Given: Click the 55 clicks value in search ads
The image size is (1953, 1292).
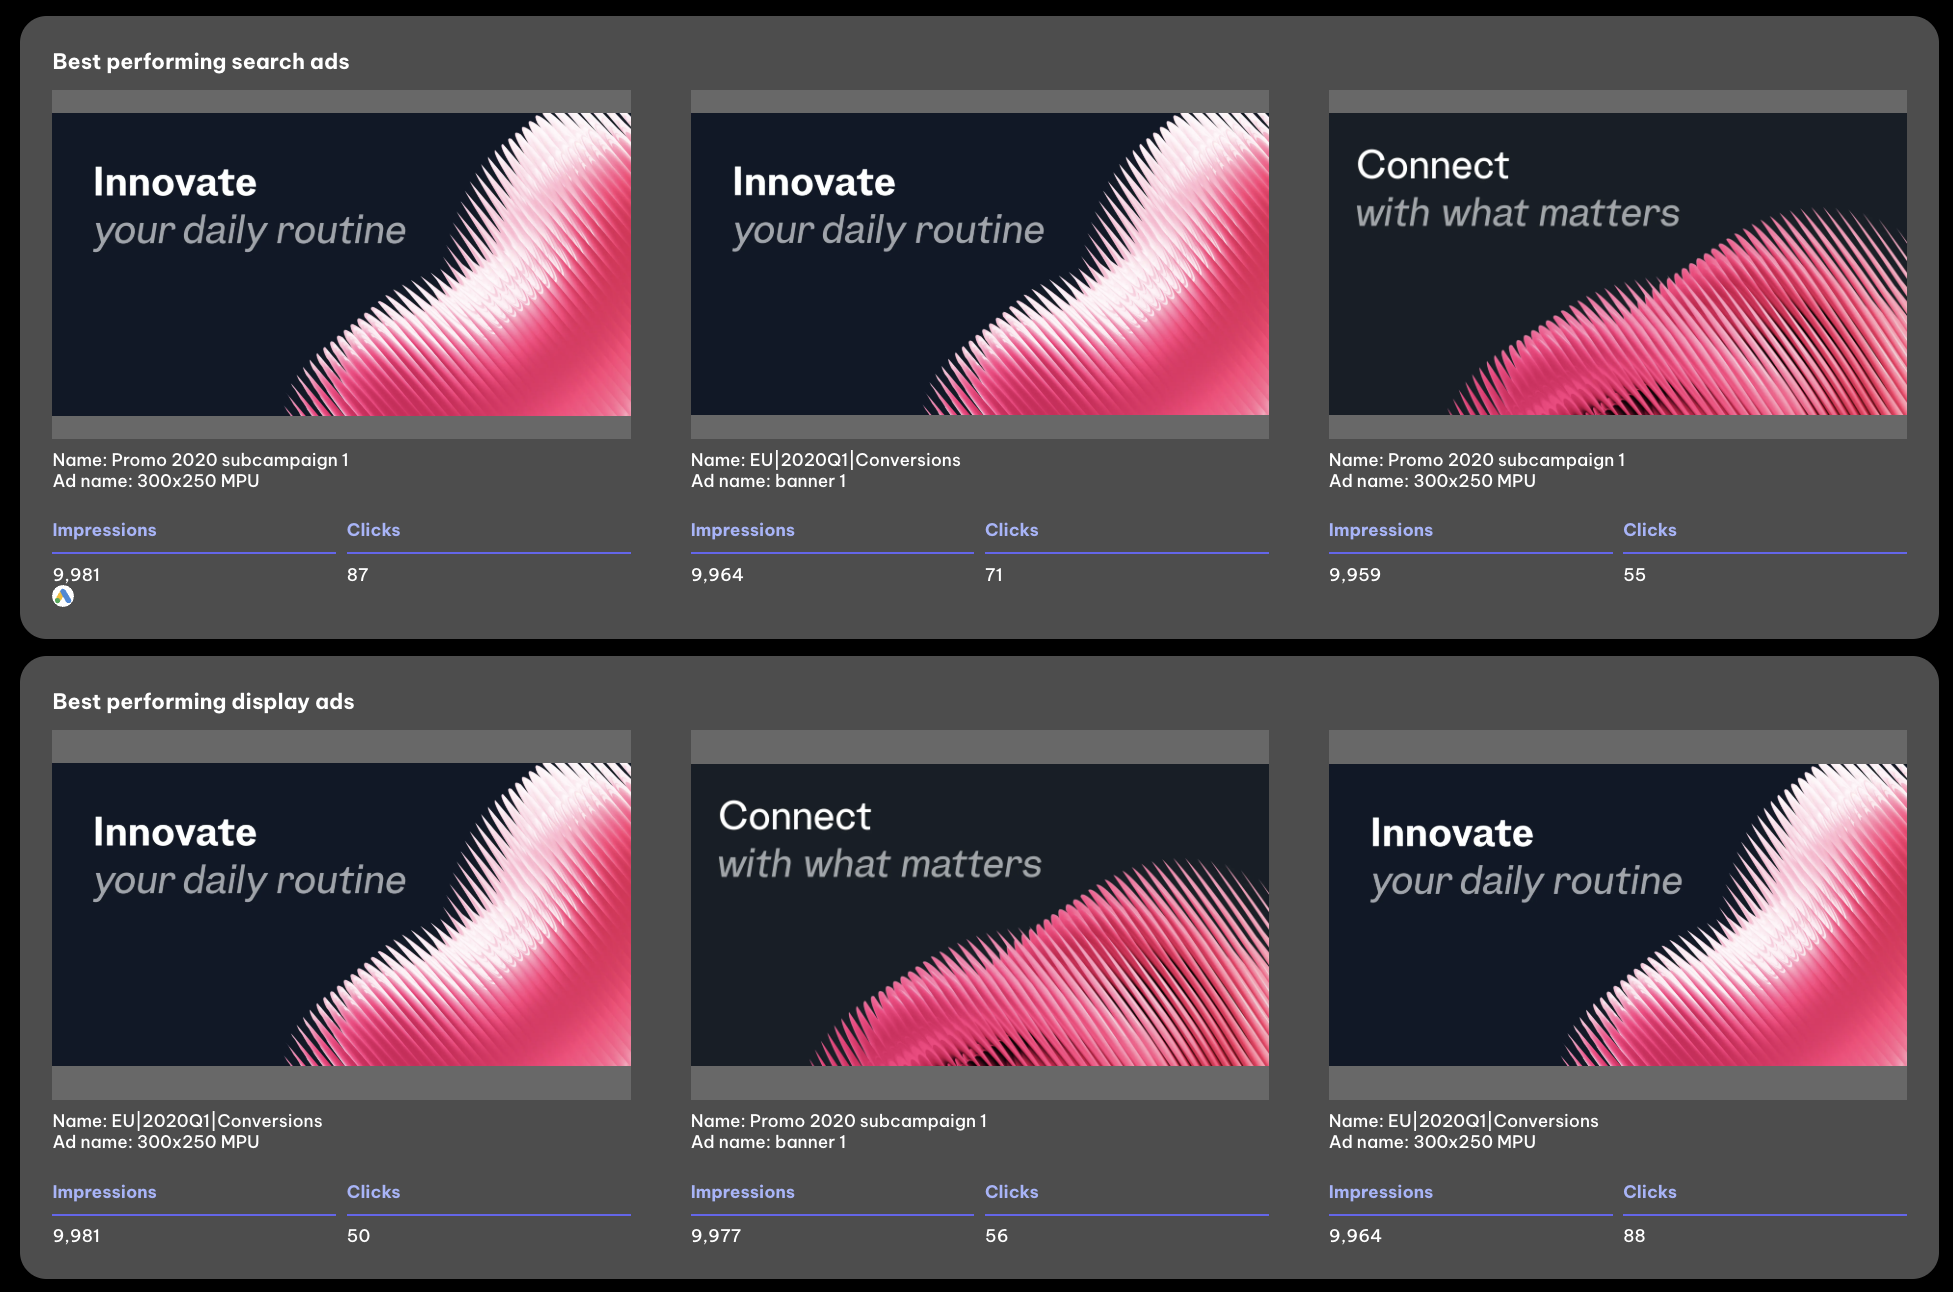Looking at the screenshot, I should (x=1634, y=575).
